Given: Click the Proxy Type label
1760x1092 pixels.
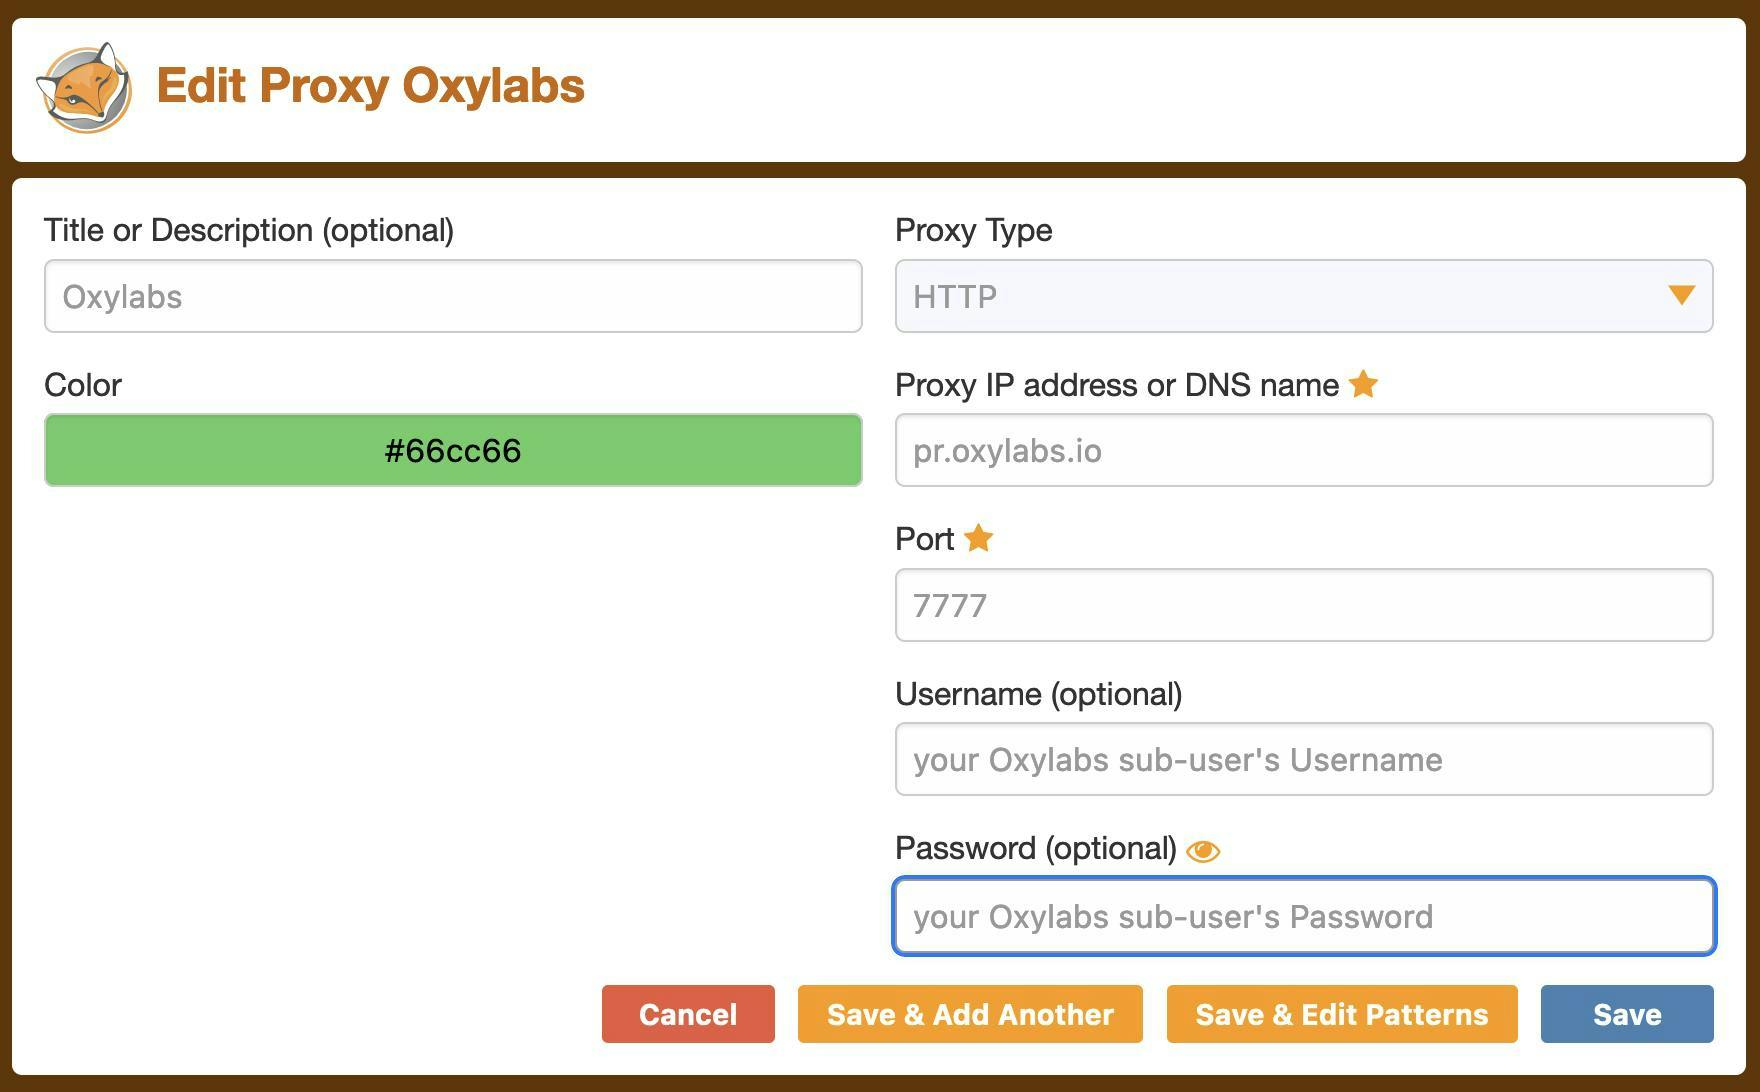Looking at the screenshot, I should [973, 230].
